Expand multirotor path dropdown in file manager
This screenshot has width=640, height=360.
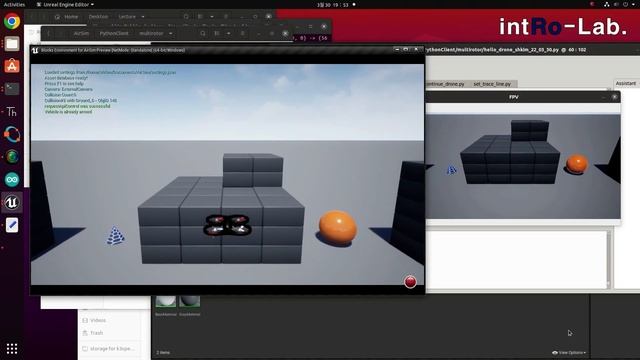(x=171, y=33)
